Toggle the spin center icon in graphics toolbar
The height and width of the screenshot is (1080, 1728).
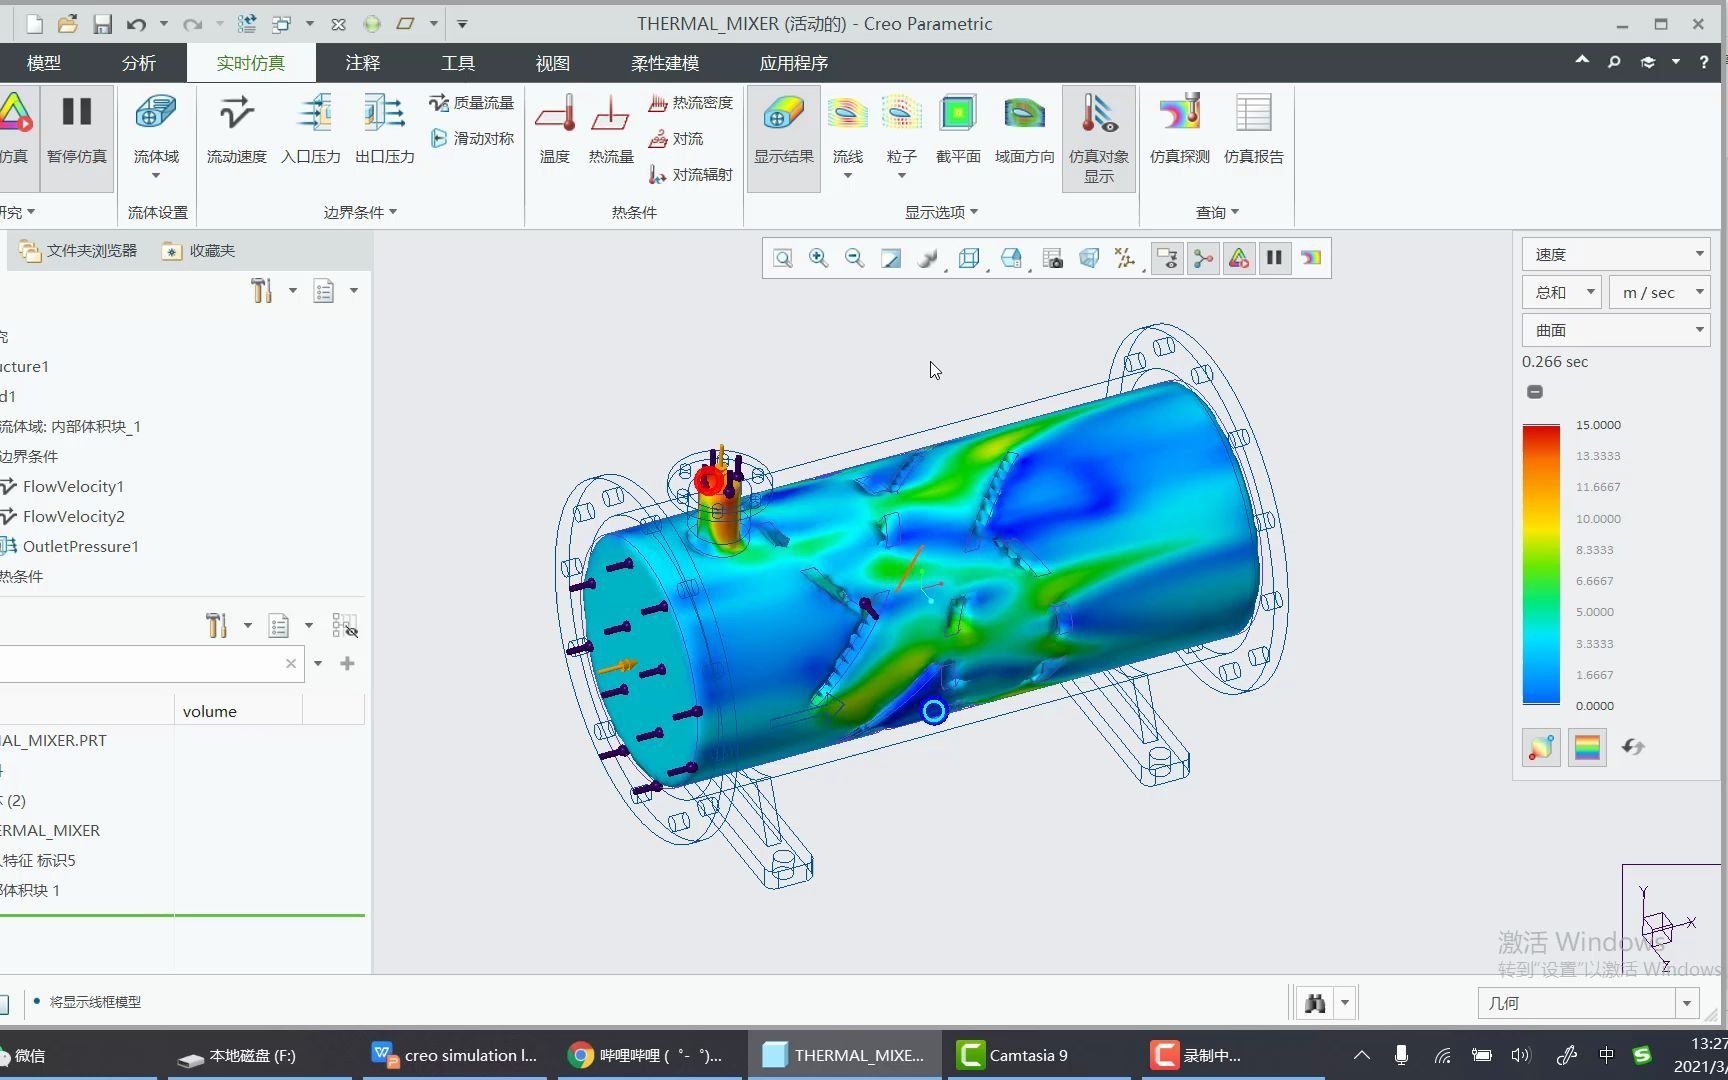coord(1203,259)
